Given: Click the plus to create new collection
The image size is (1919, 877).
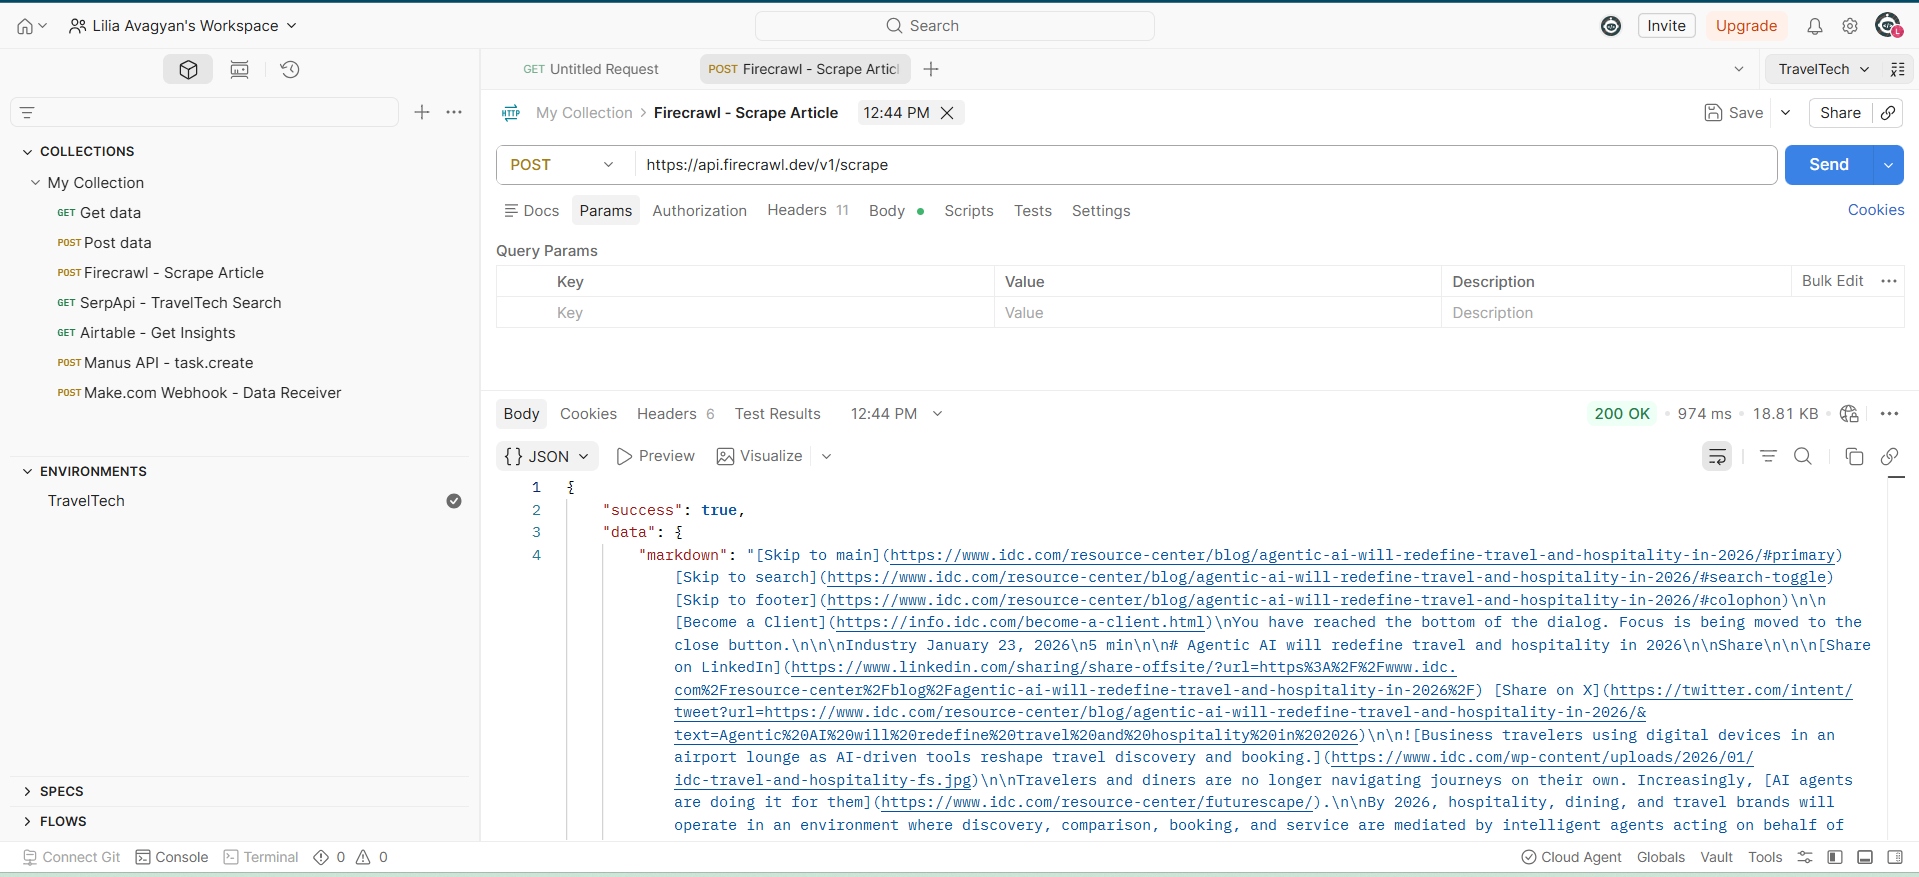Looking at the screenshot, I should point(422,112).
